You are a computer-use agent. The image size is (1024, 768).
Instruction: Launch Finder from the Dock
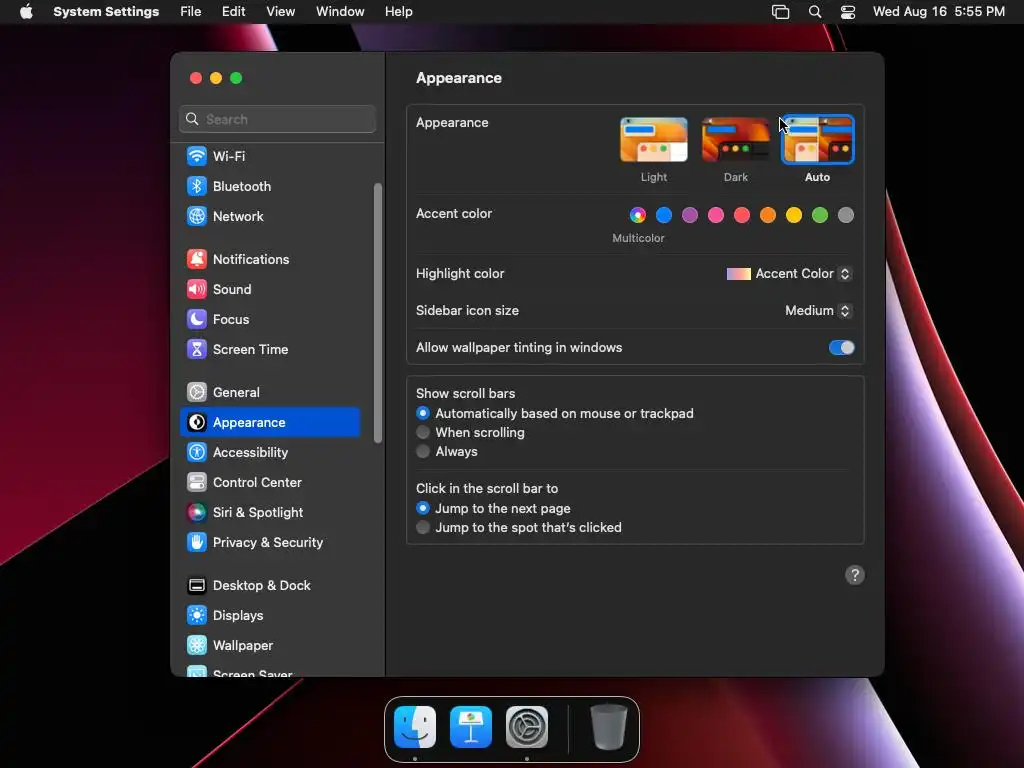pos(415,727)
